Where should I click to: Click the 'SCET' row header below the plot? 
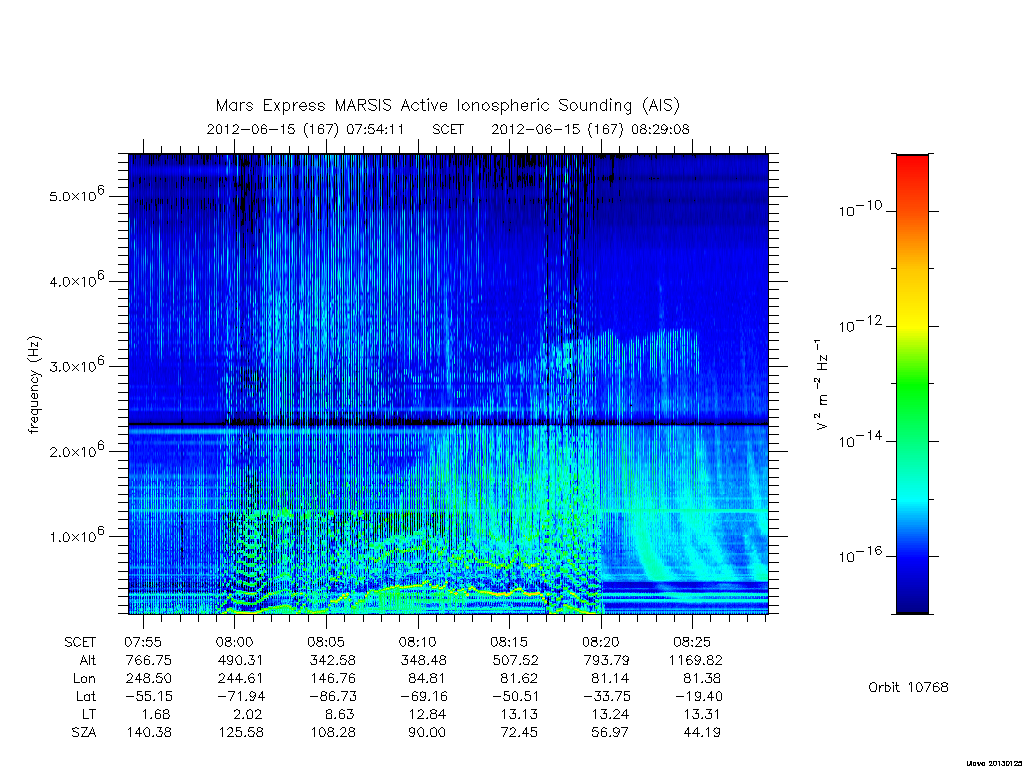click(80, 643)
